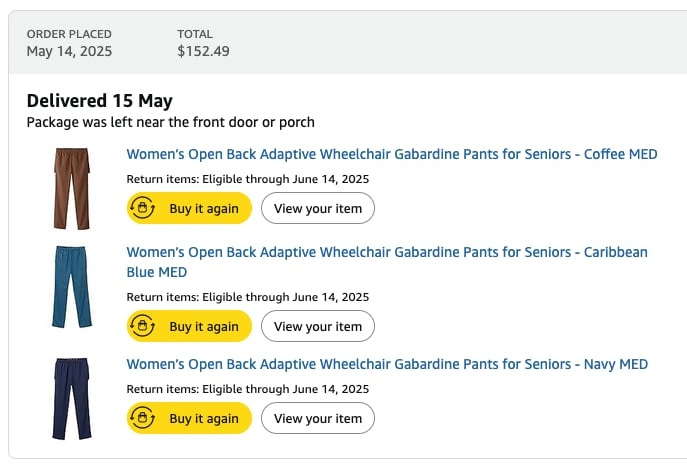
Task: Click the Delivered 15 May heading
Action: (99, 101)
